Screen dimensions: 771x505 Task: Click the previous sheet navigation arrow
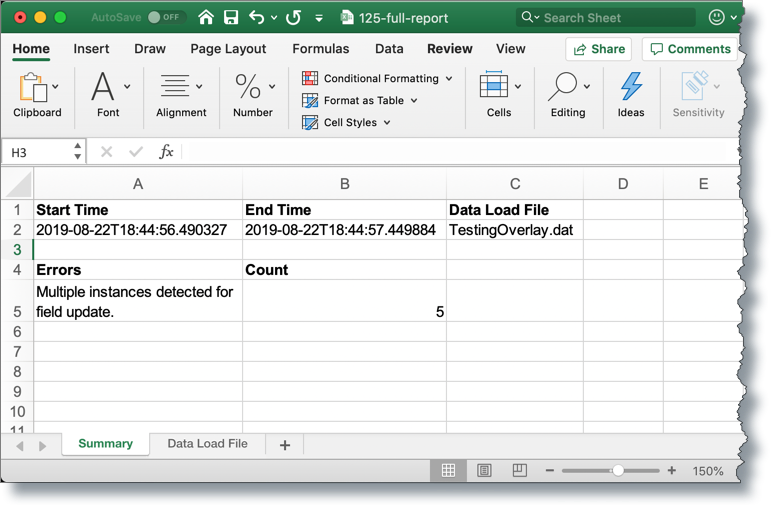tap(20, 446)
